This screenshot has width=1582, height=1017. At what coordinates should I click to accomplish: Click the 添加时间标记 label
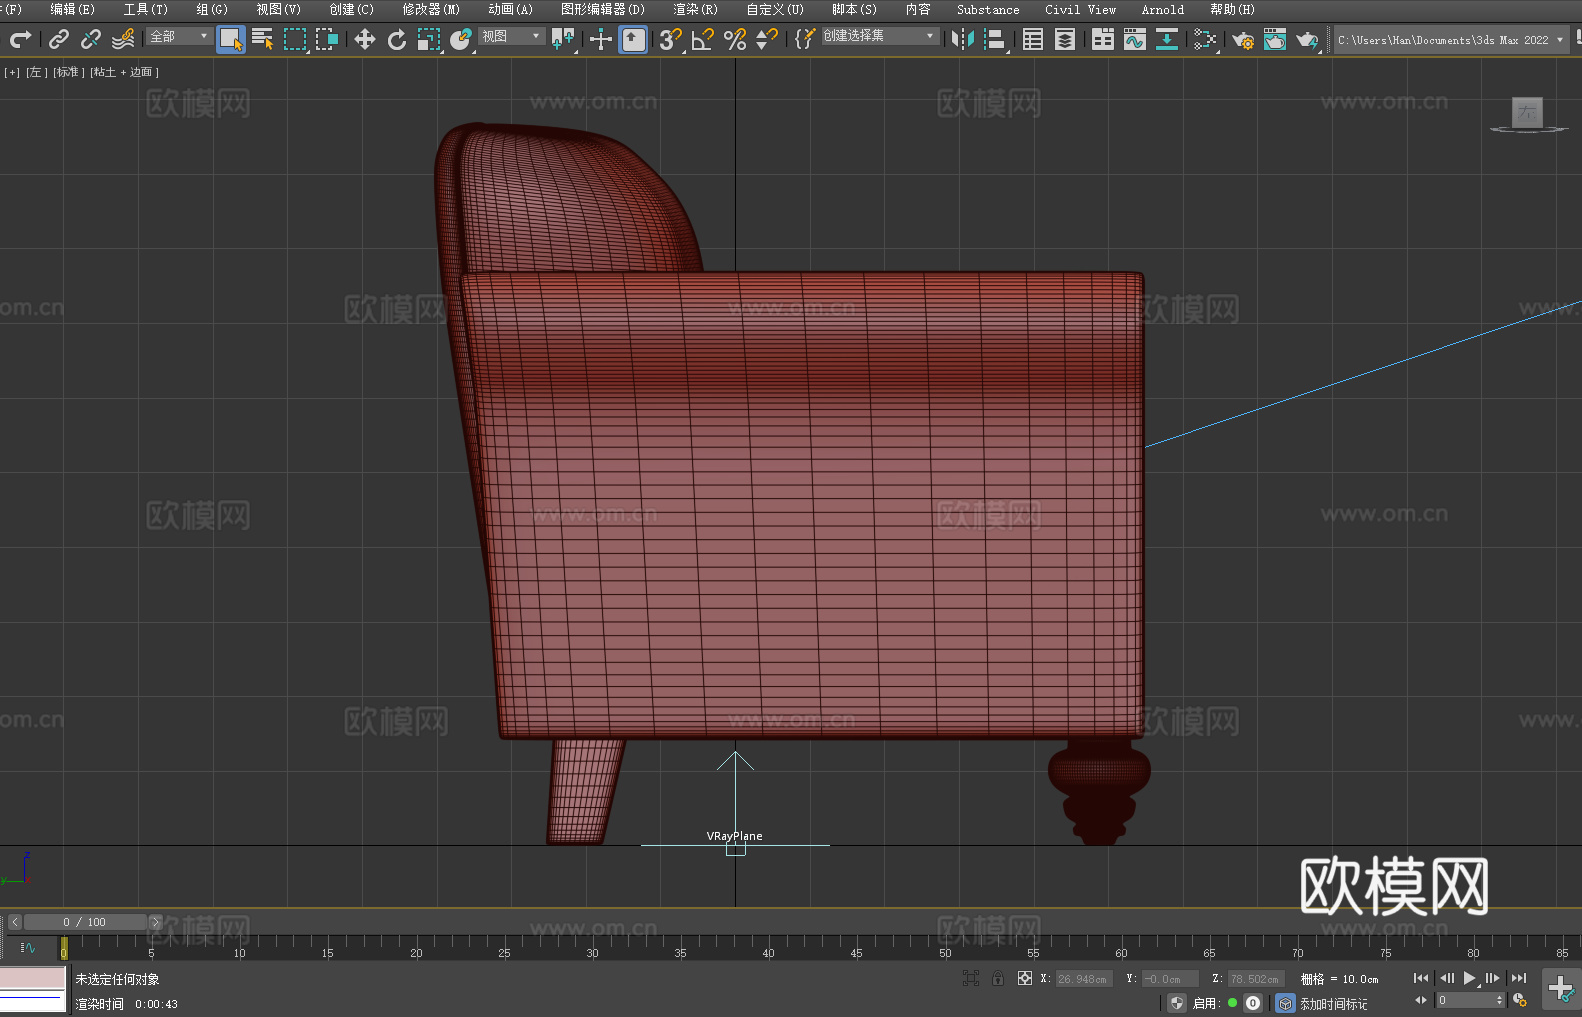click(x=1333, y=1003)
